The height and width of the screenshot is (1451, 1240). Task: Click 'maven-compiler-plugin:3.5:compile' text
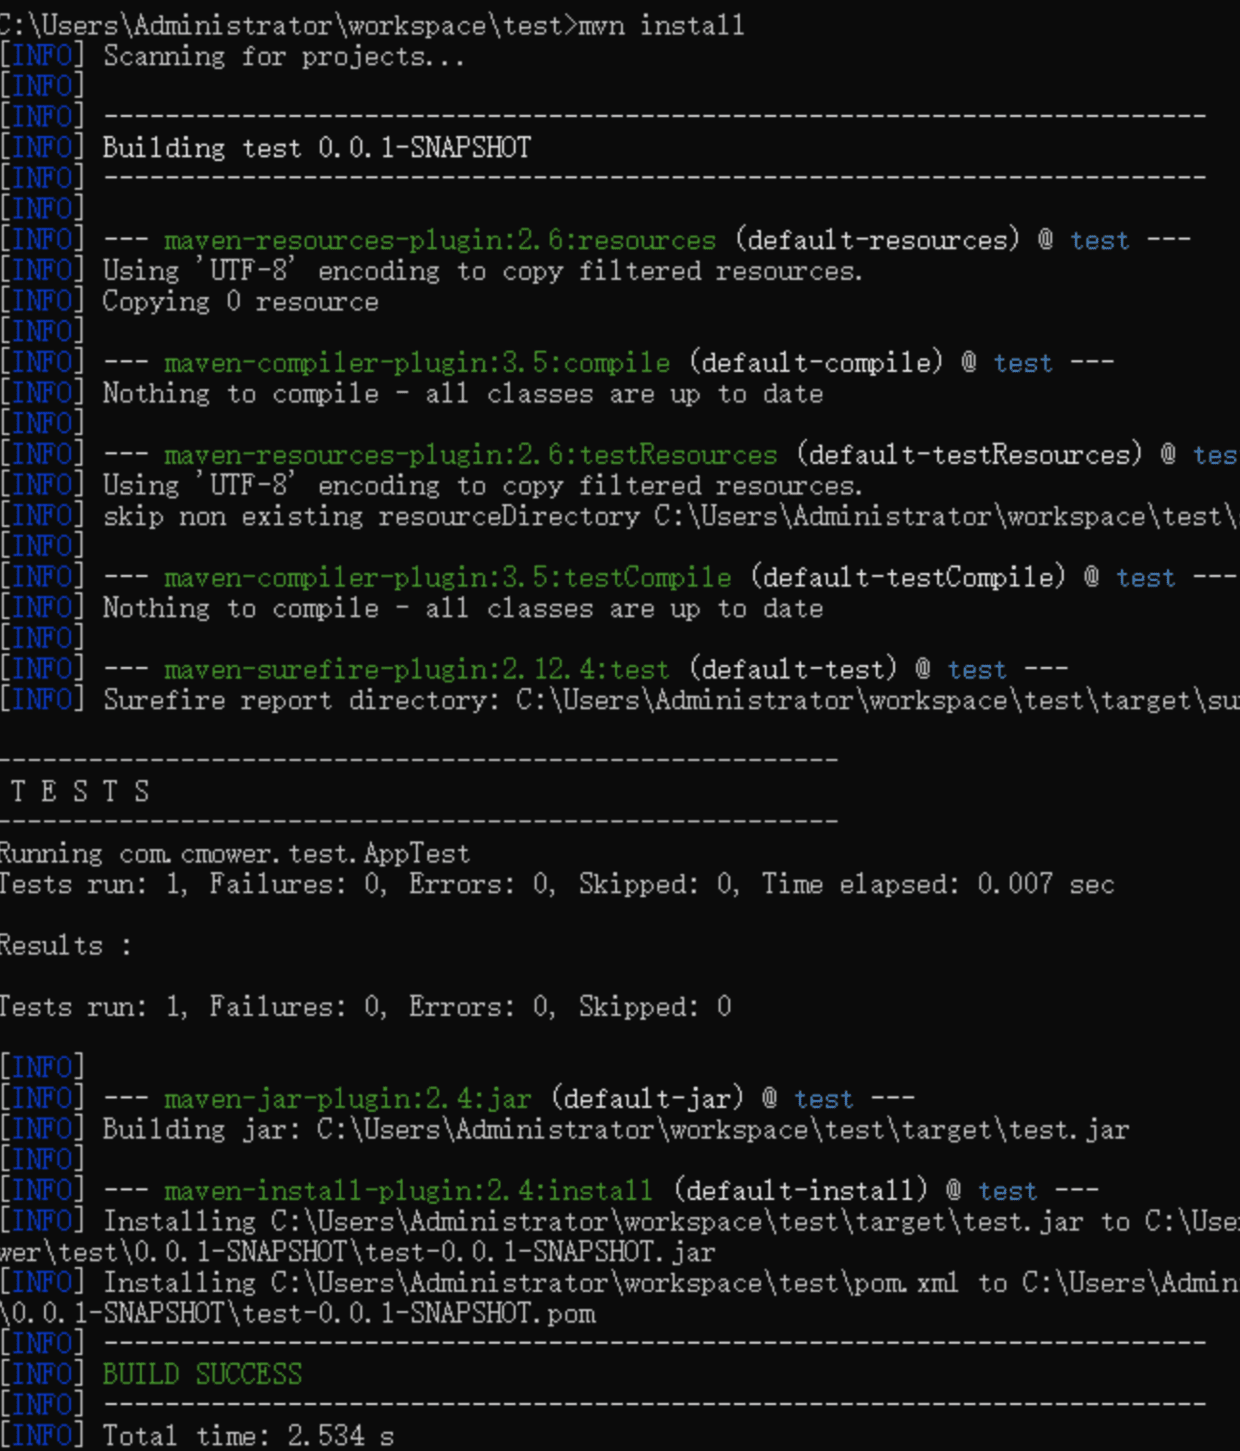pyautogui.click(x=417, y=362)
